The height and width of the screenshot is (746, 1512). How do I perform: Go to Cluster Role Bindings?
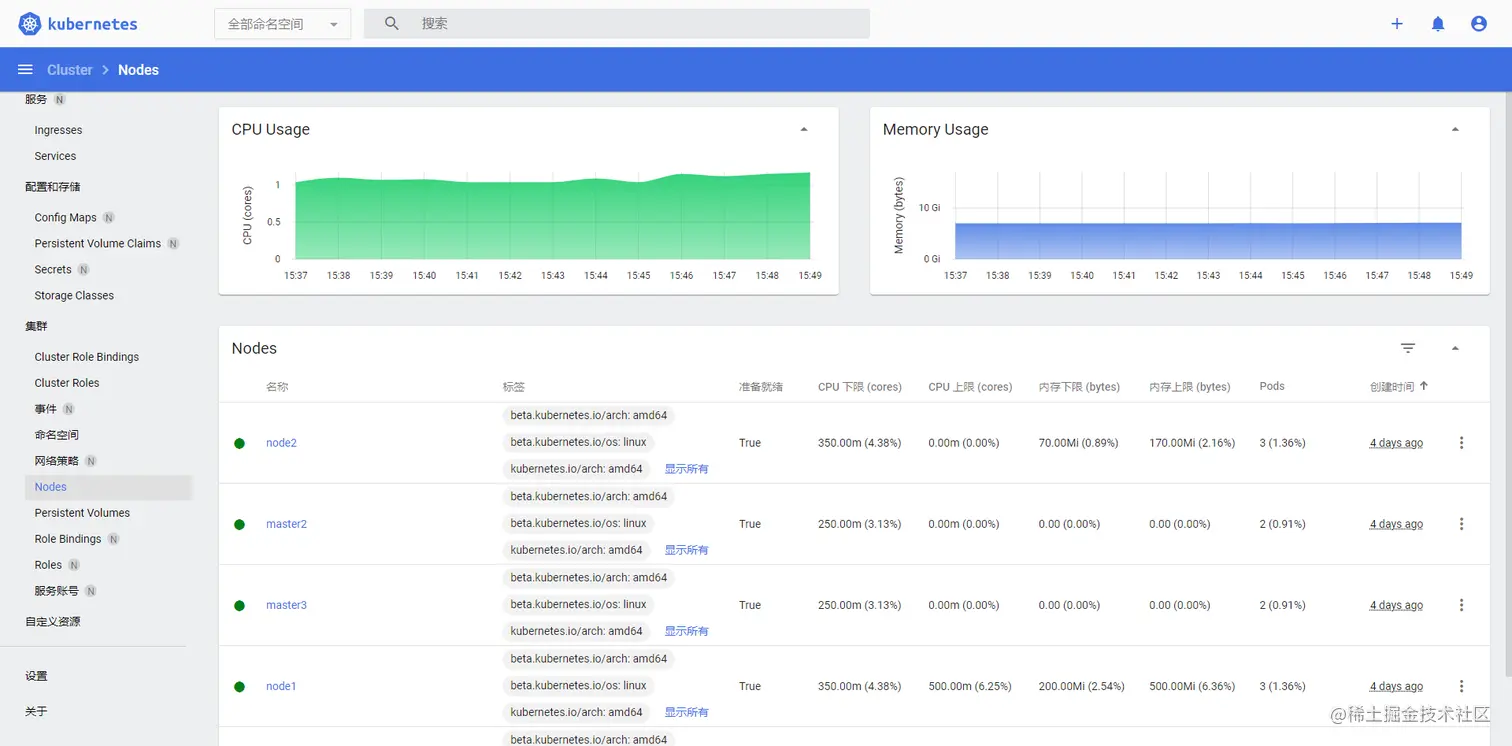click(x=86, y=357)
